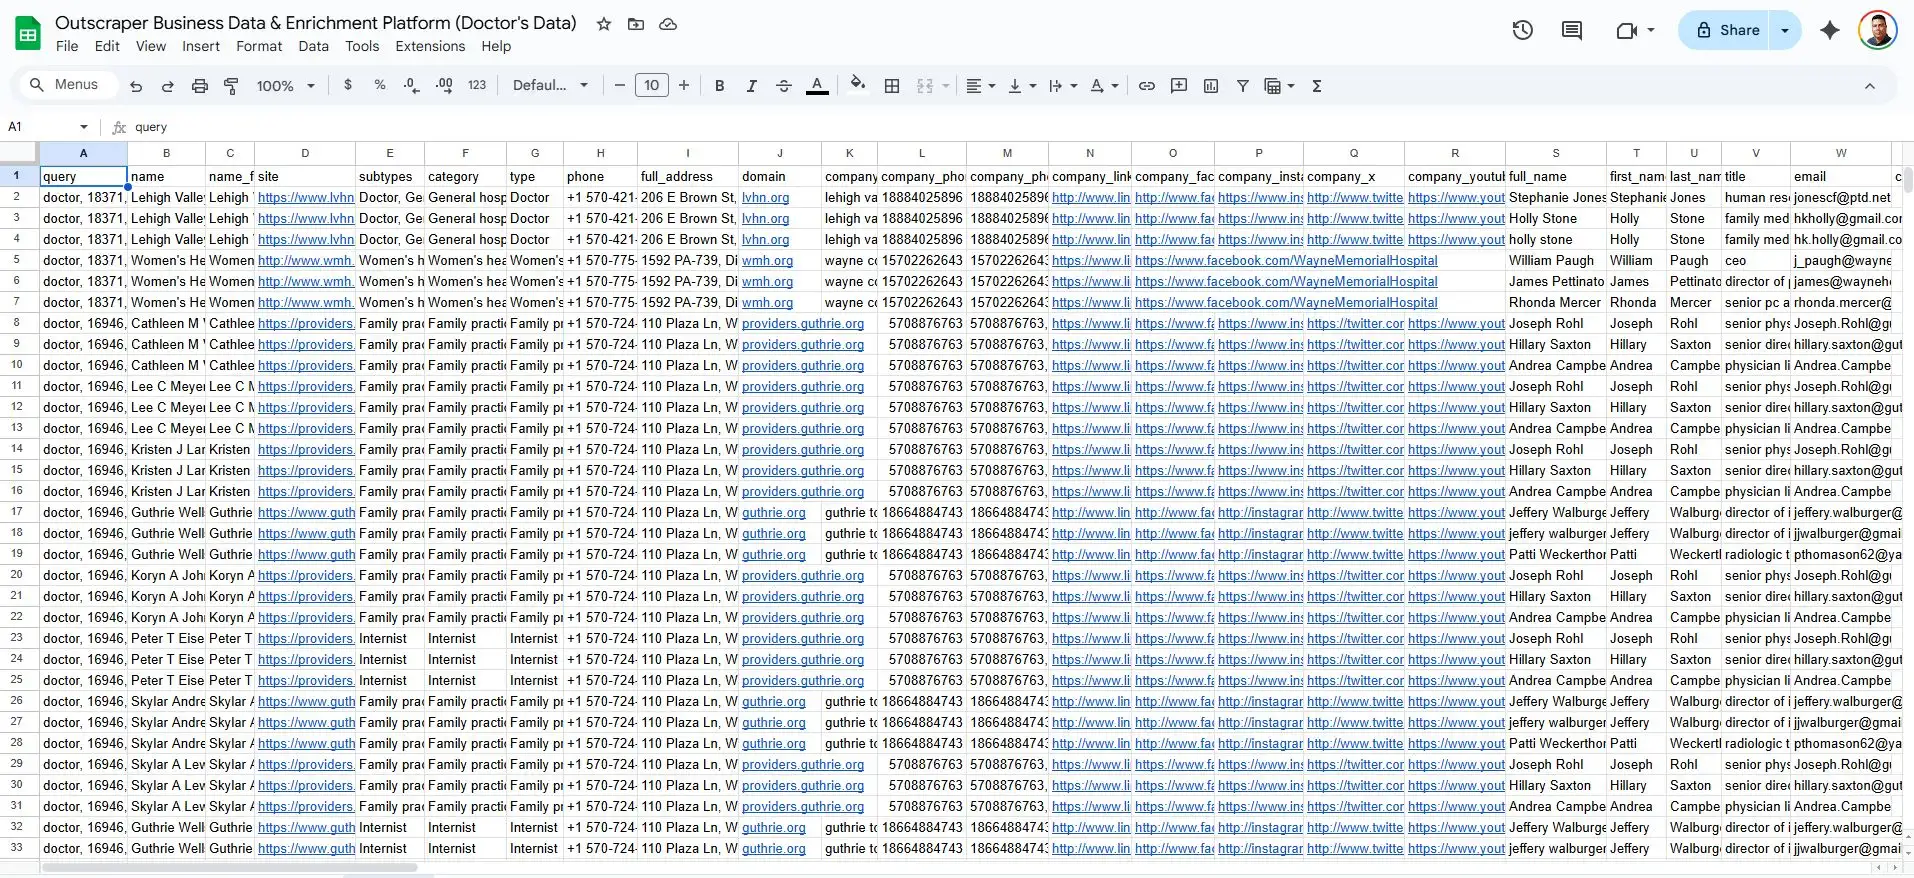Toggle strikethrough formatting
Image resolution: width=1914 pixels, height=878 pixels.
(784, 86)
